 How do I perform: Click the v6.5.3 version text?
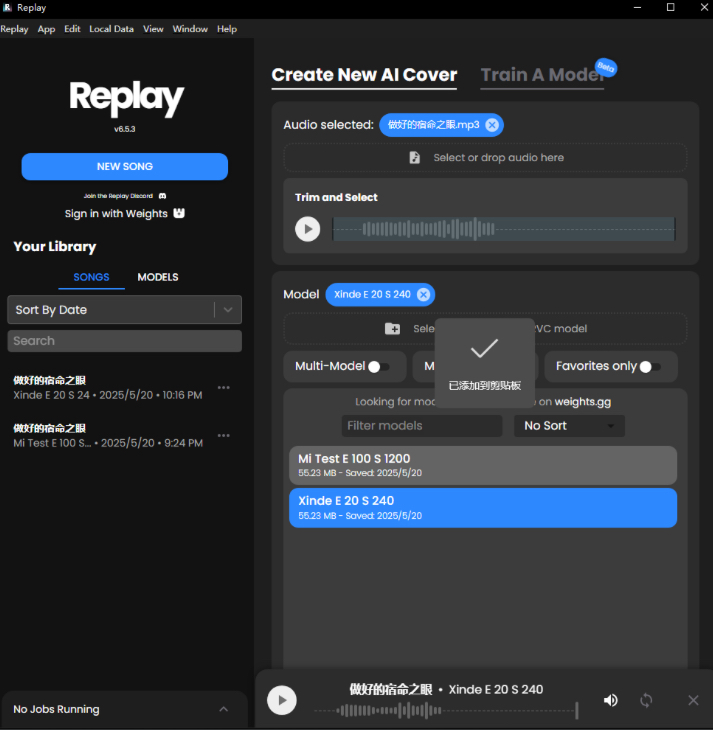point(124,129)
